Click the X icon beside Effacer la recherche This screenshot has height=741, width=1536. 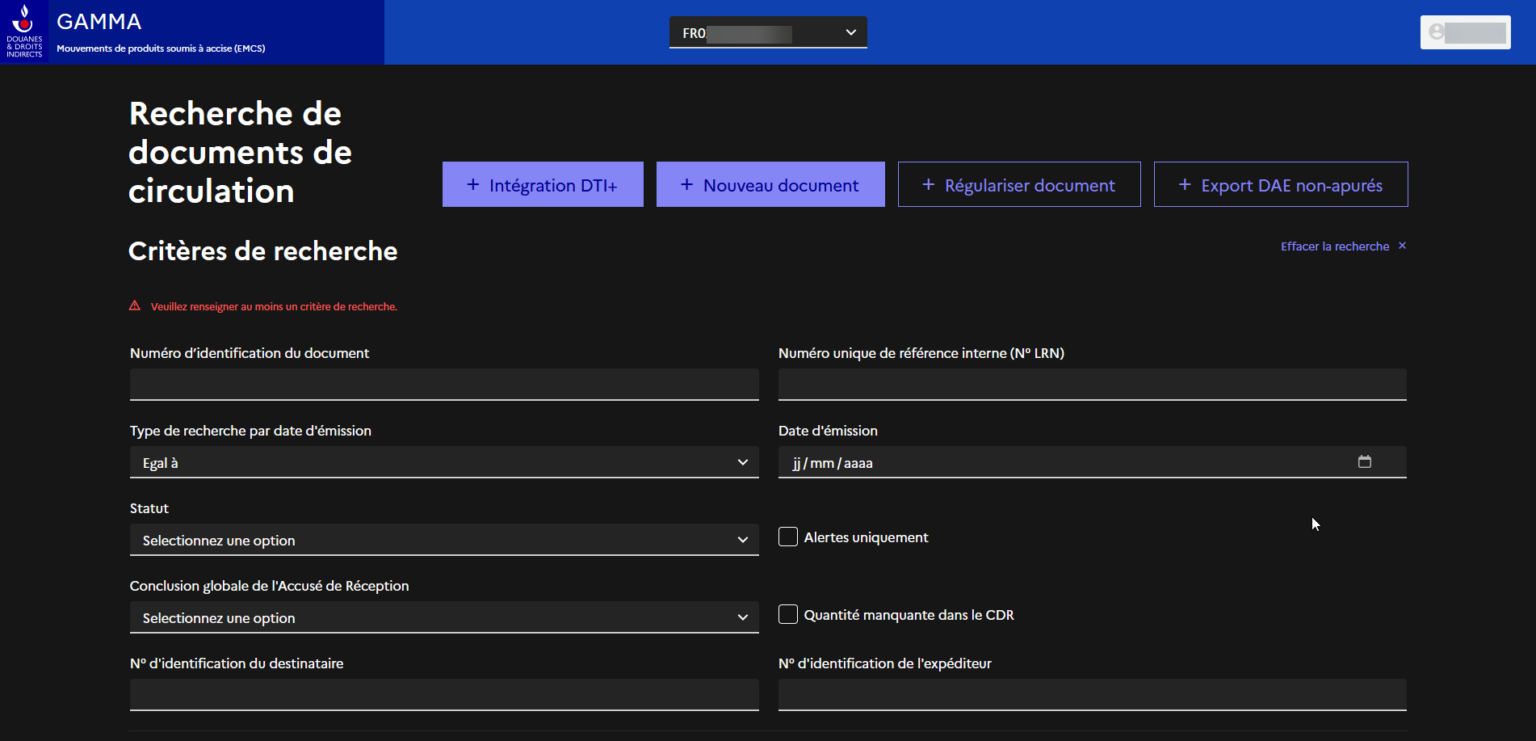tap(1402, 246)
